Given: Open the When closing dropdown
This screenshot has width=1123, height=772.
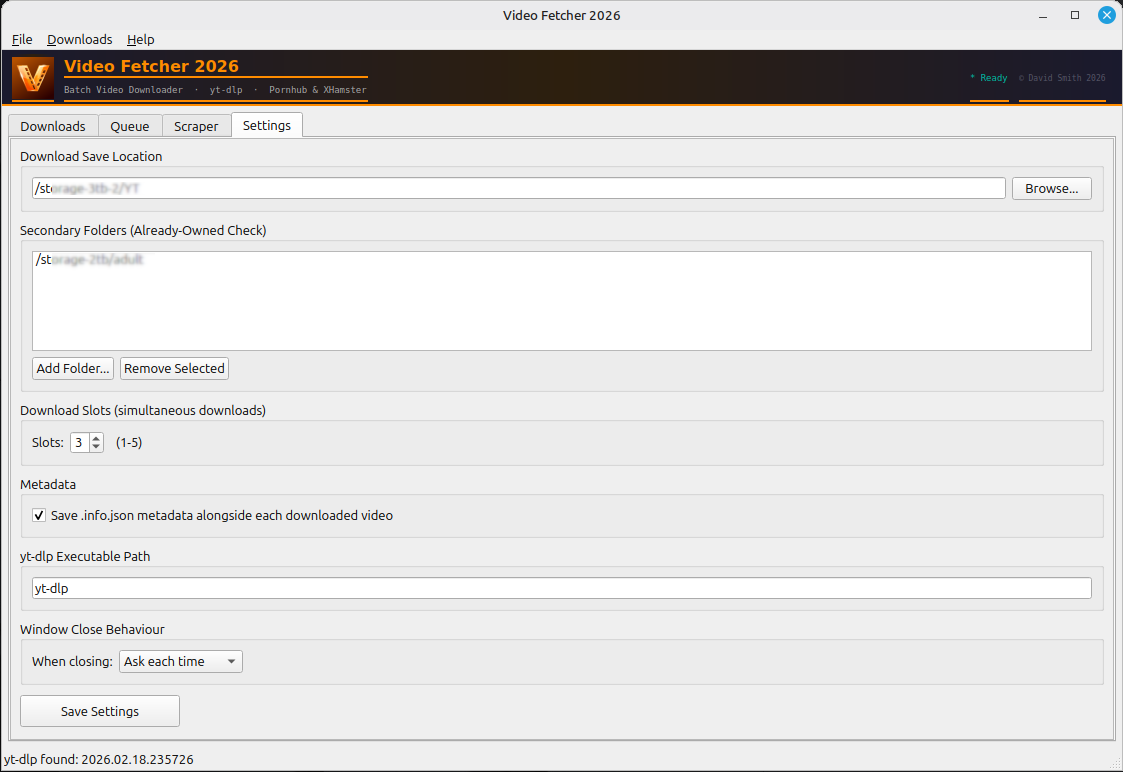Looking at the screenshot, I should point(180,661).
